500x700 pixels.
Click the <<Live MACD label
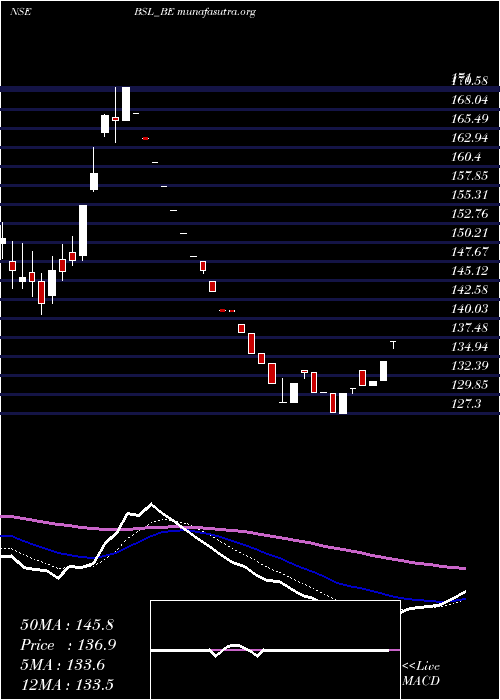(421, 674)
